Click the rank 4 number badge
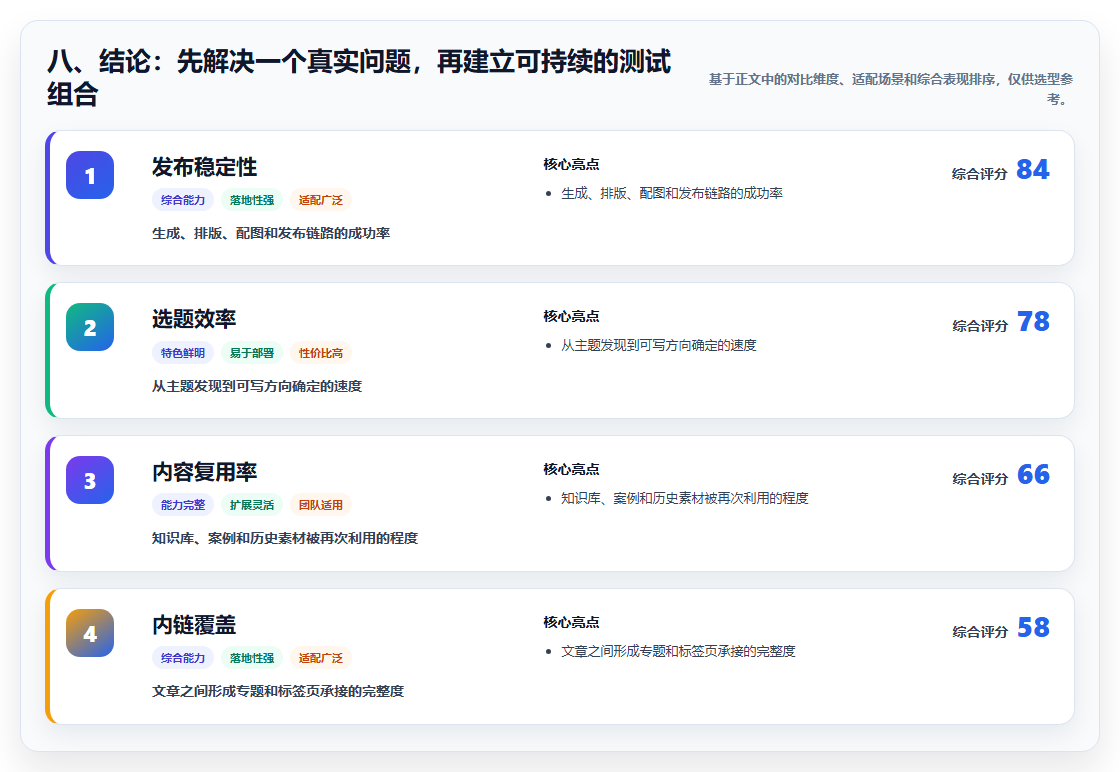 click(x=90, y=633)
